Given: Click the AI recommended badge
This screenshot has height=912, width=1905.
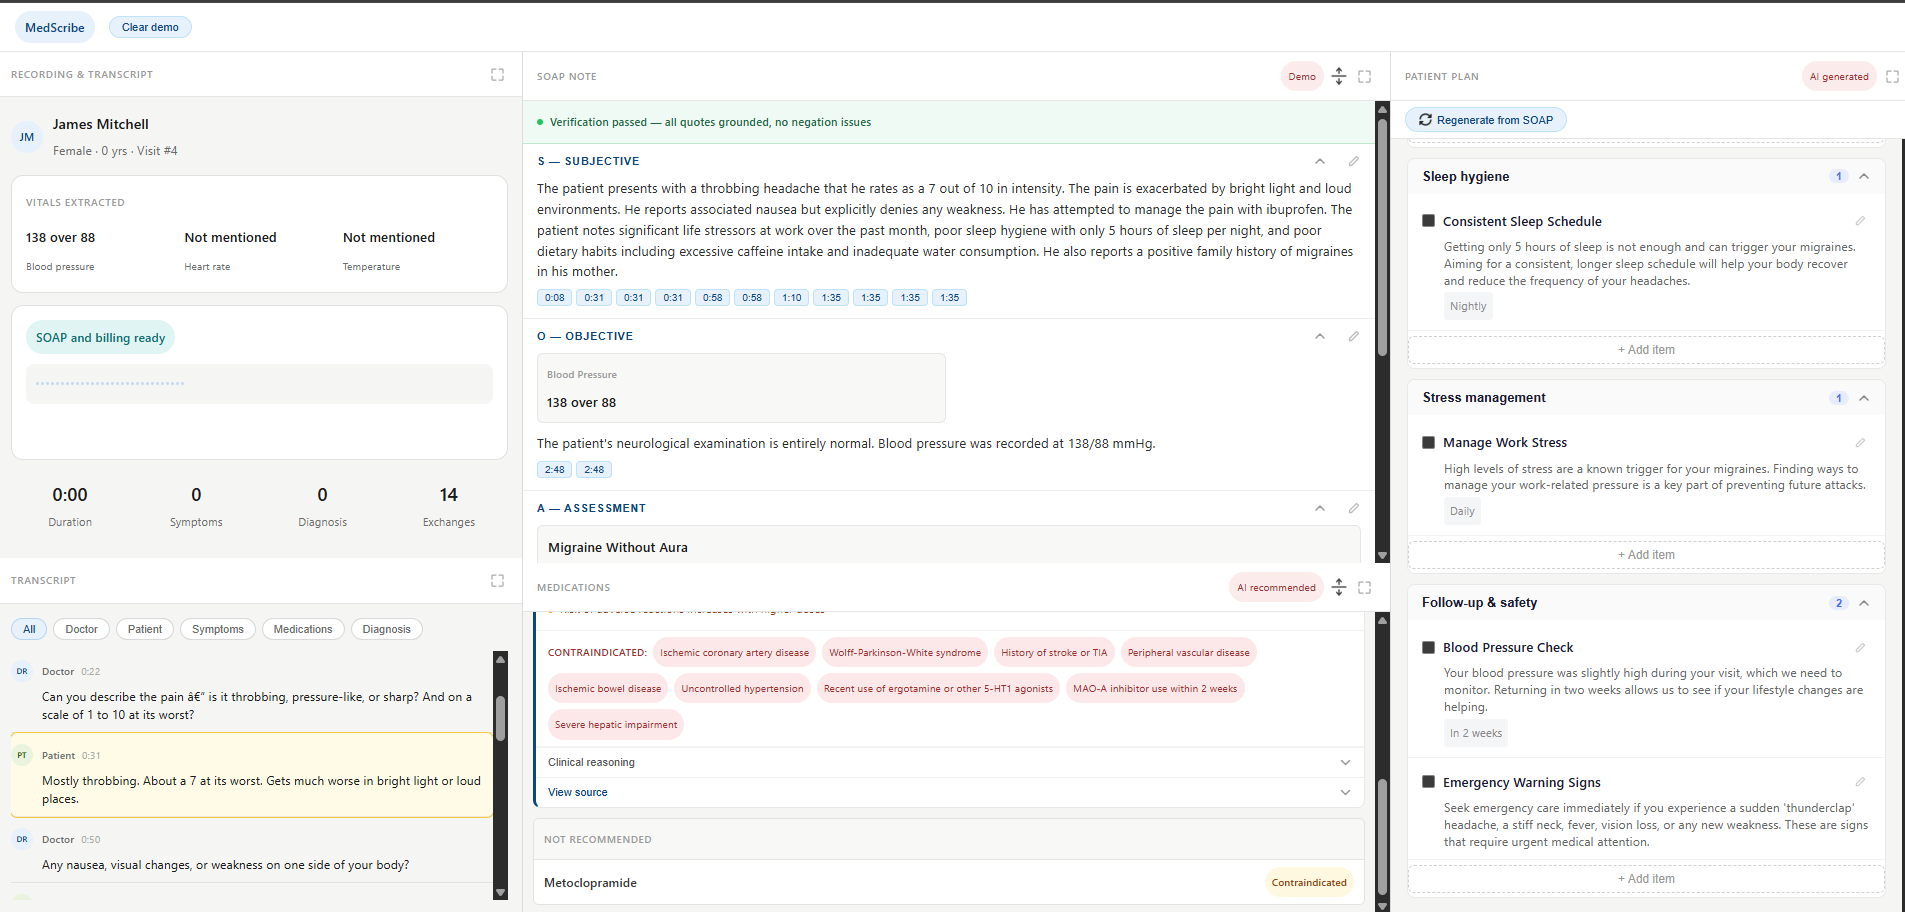Looking at the screenshot, I should 1276,588.
